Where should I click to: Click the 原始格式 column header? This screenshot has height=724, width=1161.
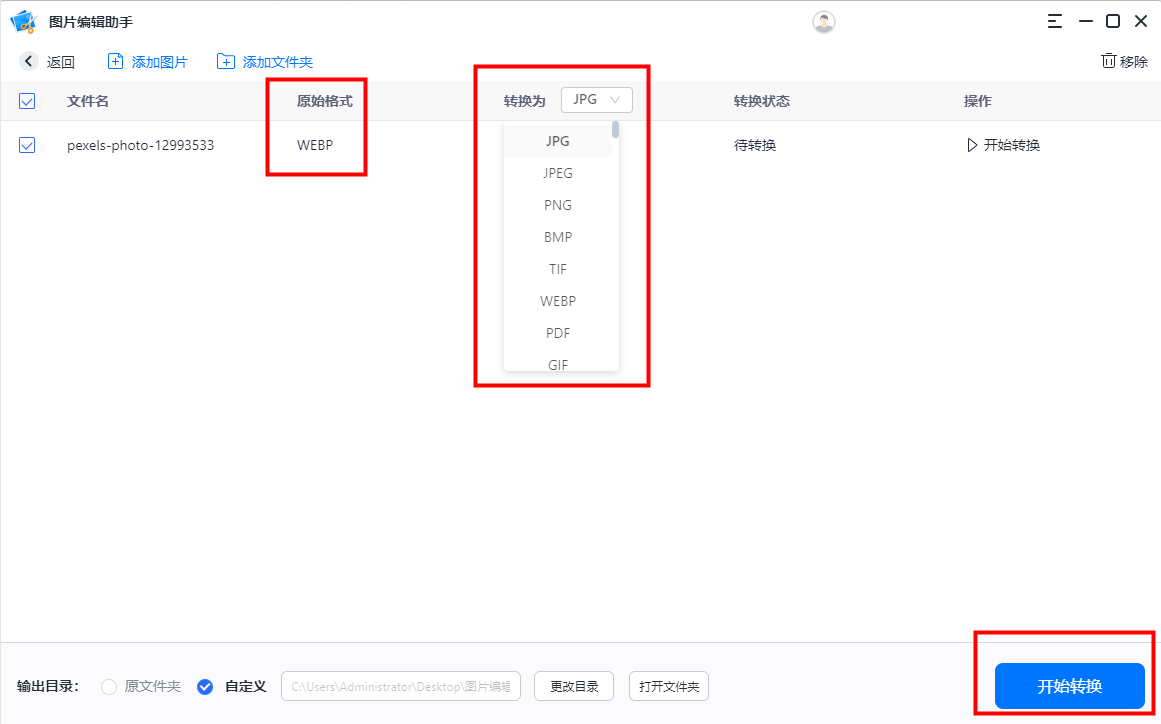pyautogui.click(x=324, y=101)
